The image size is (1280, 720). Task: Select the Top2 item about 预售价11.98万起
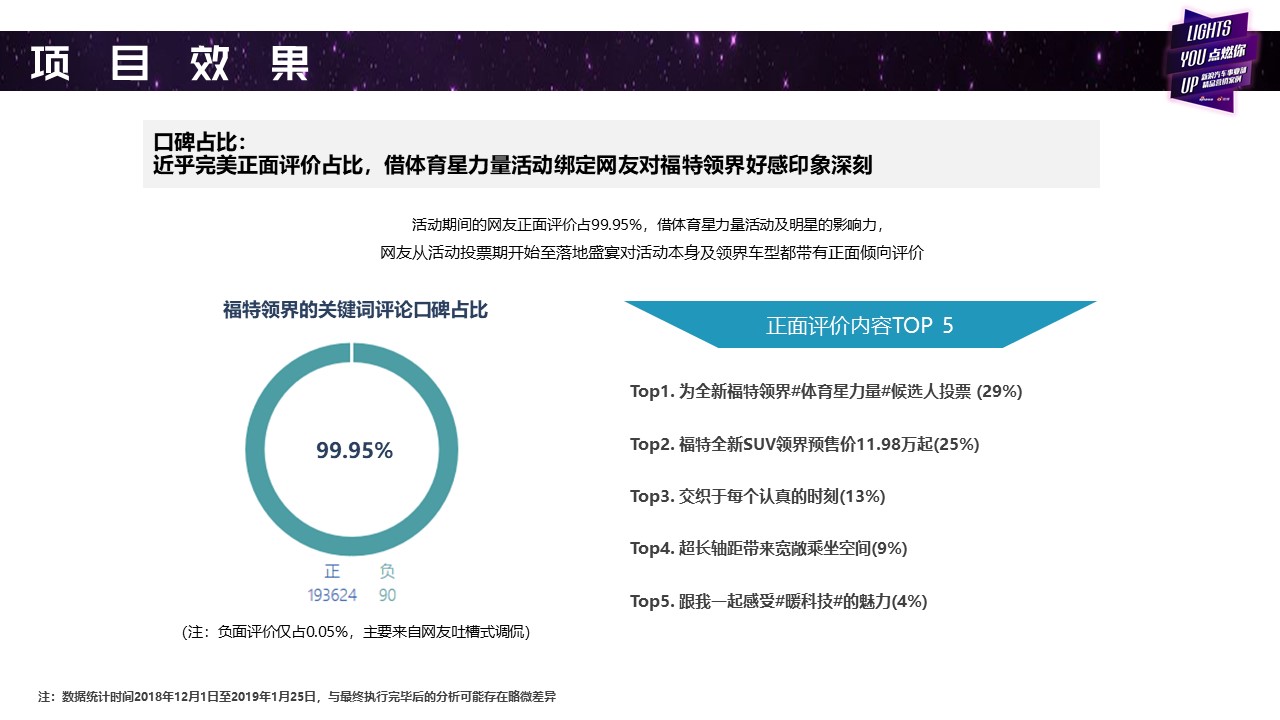[804, 444]
